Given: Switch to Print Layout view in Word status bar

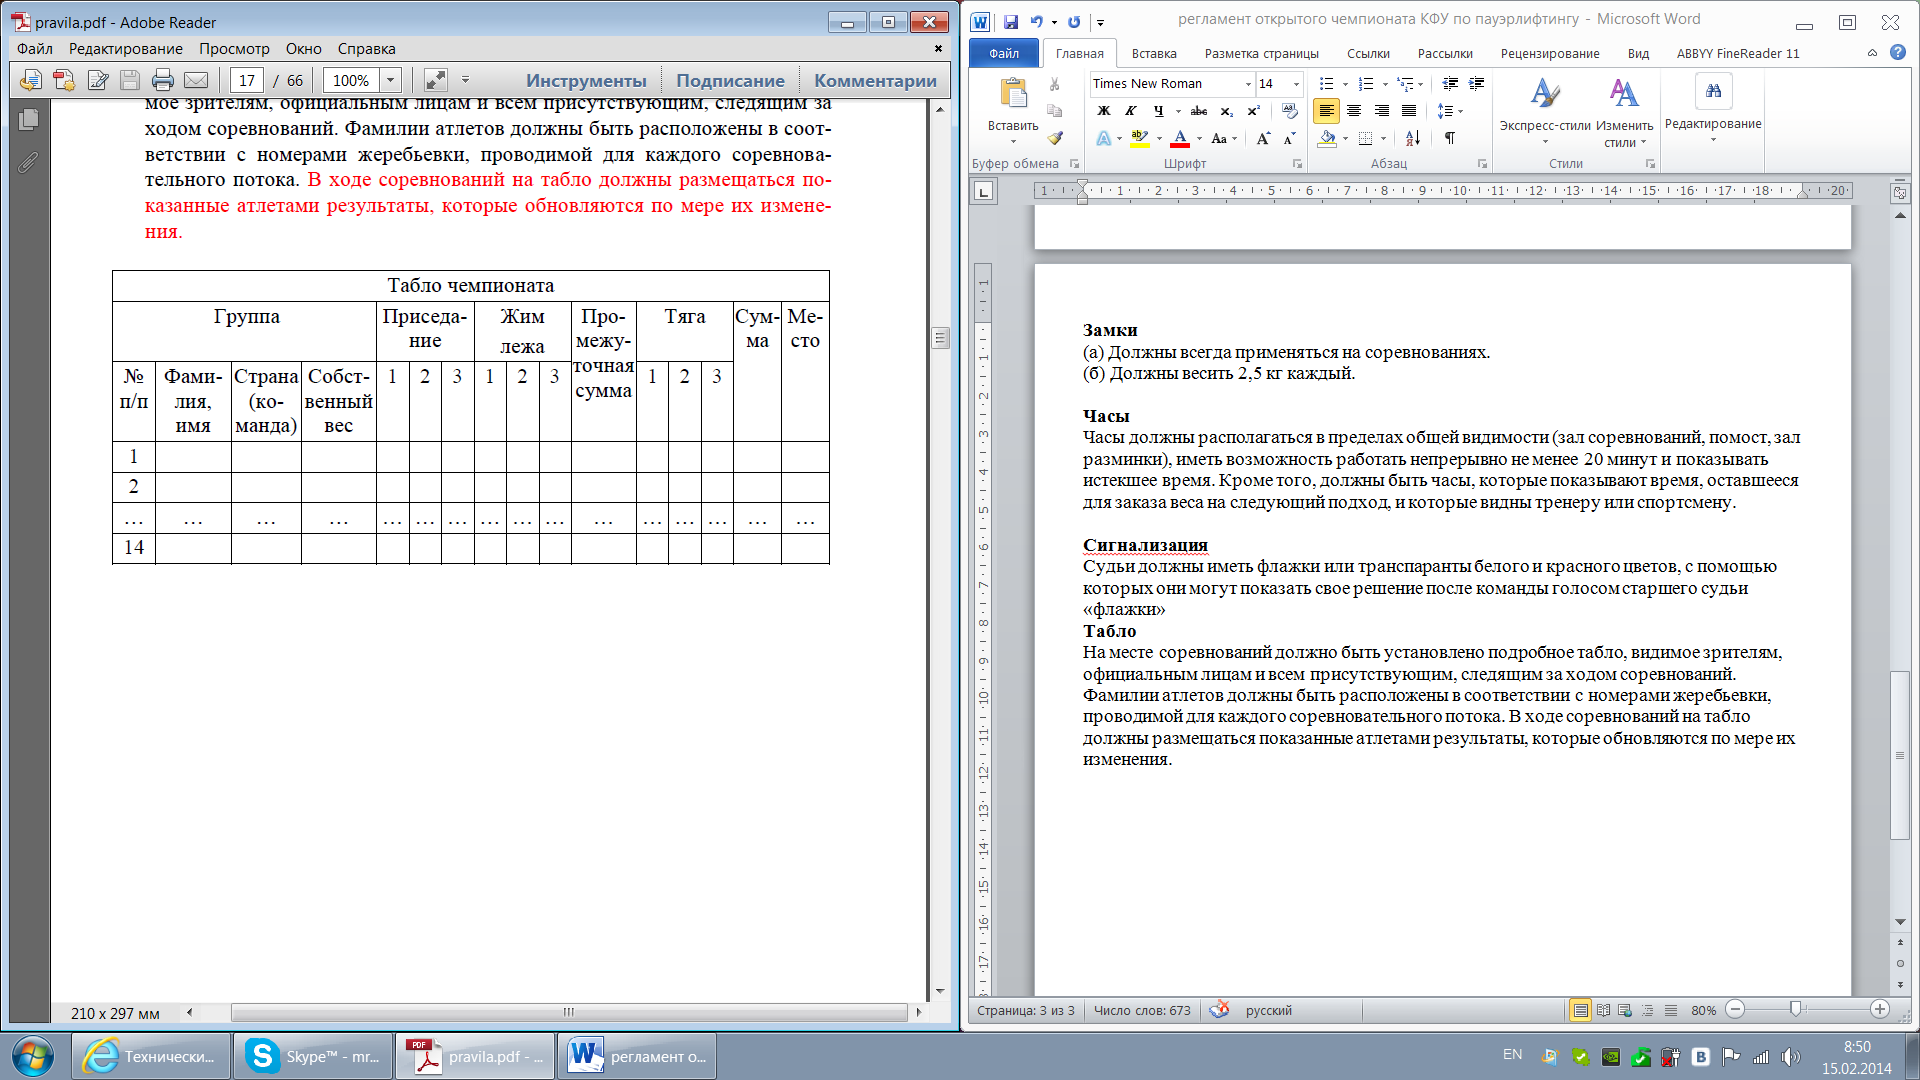Looking at the screenshot, I should pyautogui.click(x=1580, y=1010).
